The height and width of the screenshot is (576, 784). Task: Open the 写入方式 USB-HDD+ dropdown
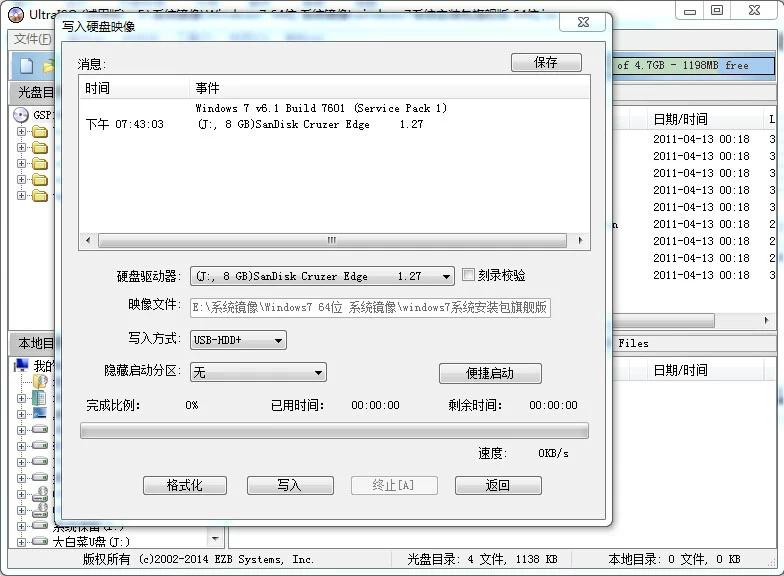pos(238,340)
